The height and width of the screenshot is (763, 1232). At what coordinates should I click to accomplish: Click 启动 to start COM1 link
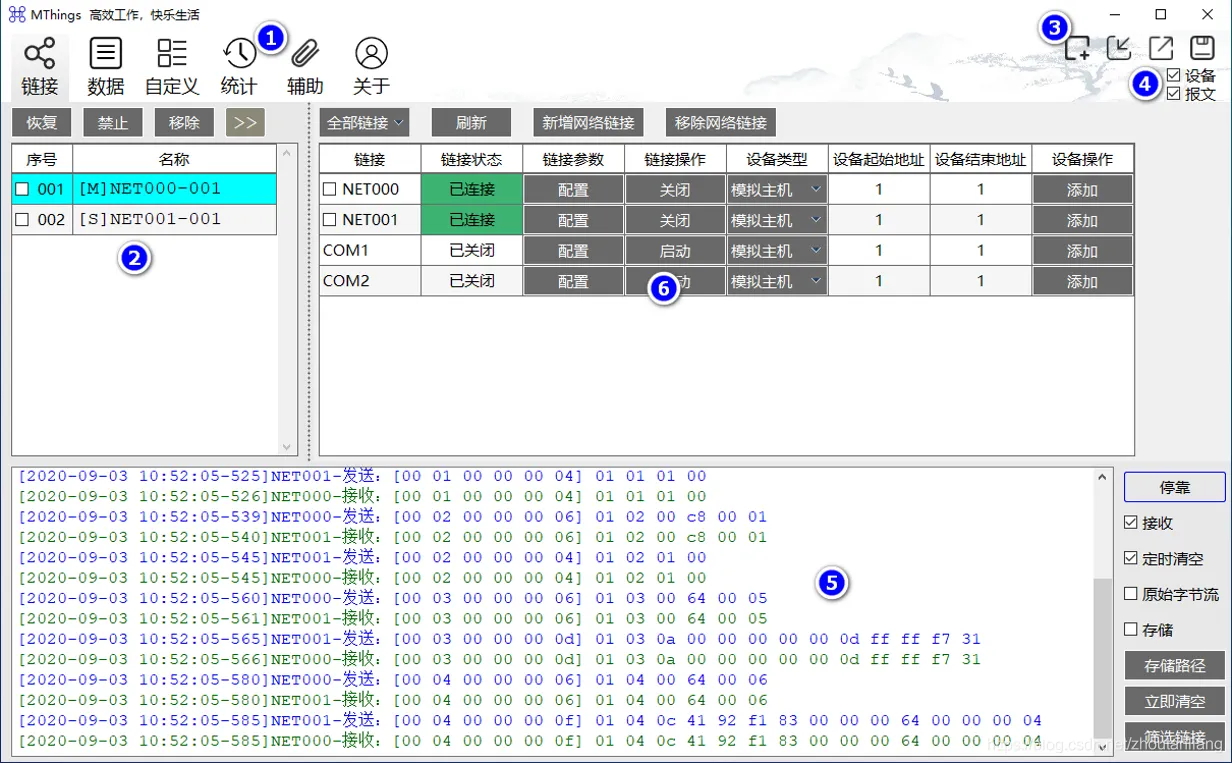(675, 251)
